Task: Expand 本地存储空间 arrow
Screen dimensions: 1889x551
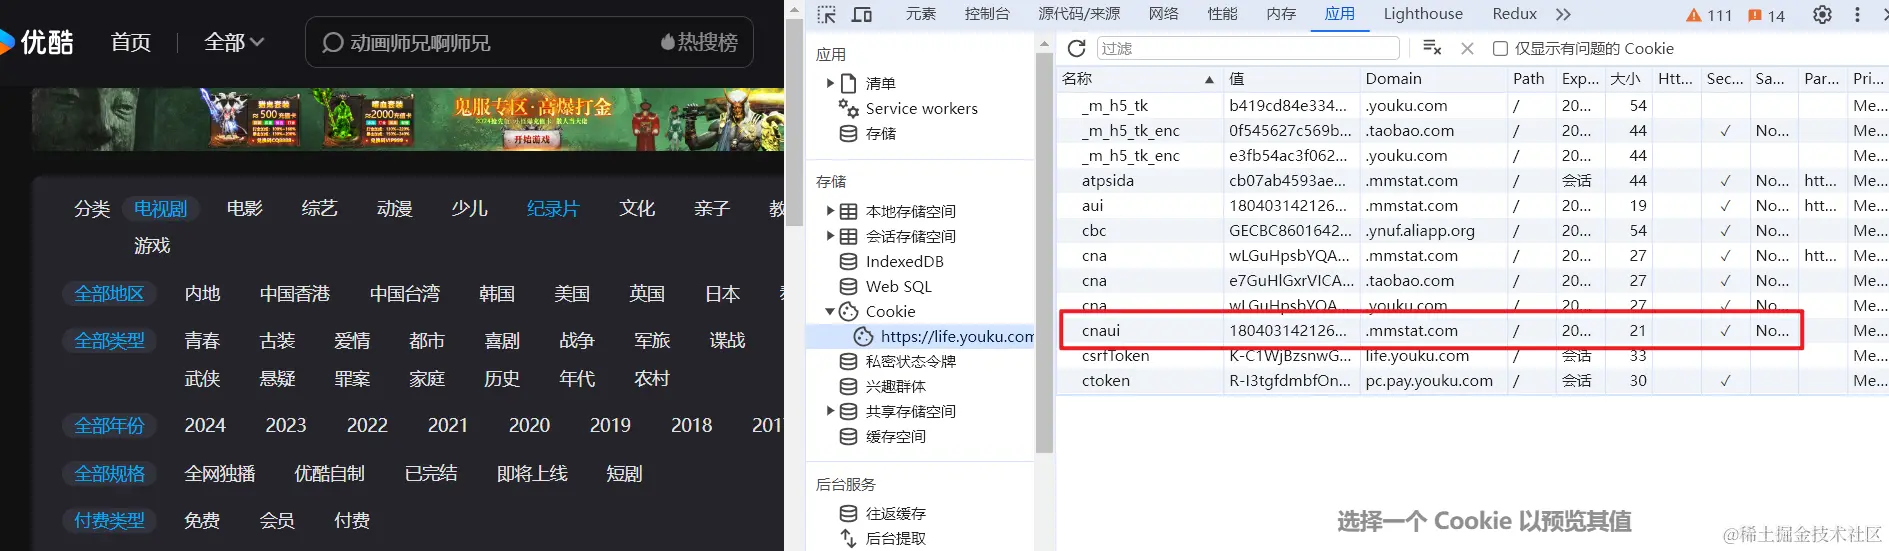Action: tap(830, 211)
